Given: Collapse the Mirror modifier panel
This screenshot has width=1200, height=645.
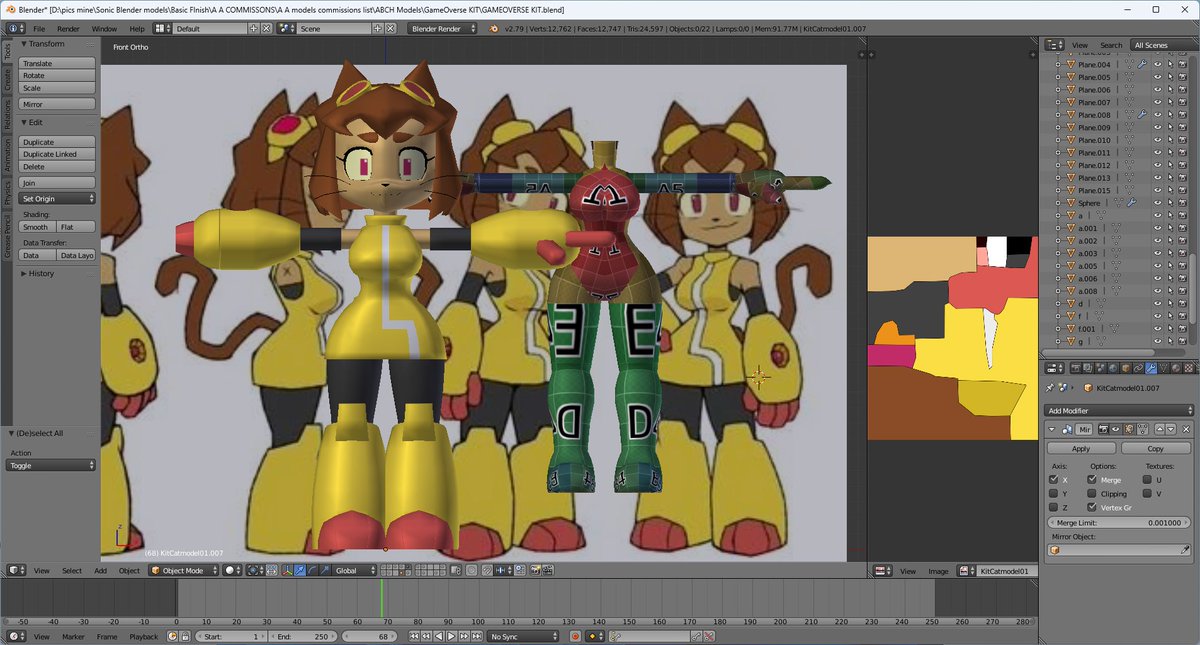Looking at the screenshot, I should [x=1051, y=429].
